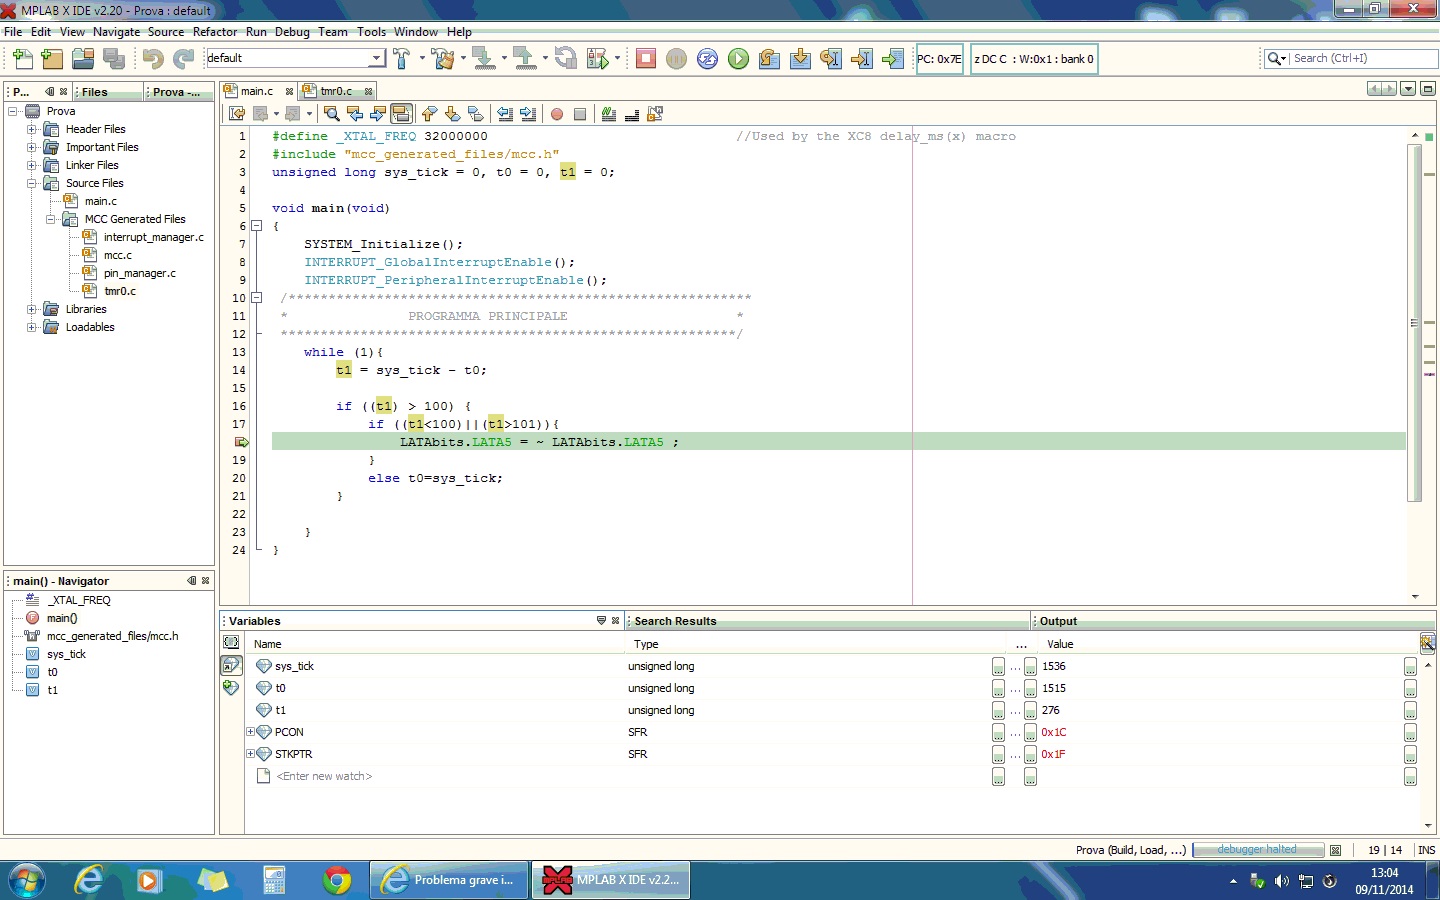1440x900 pixels.
Task: Click the Enter new watch field
Action: 324,776
